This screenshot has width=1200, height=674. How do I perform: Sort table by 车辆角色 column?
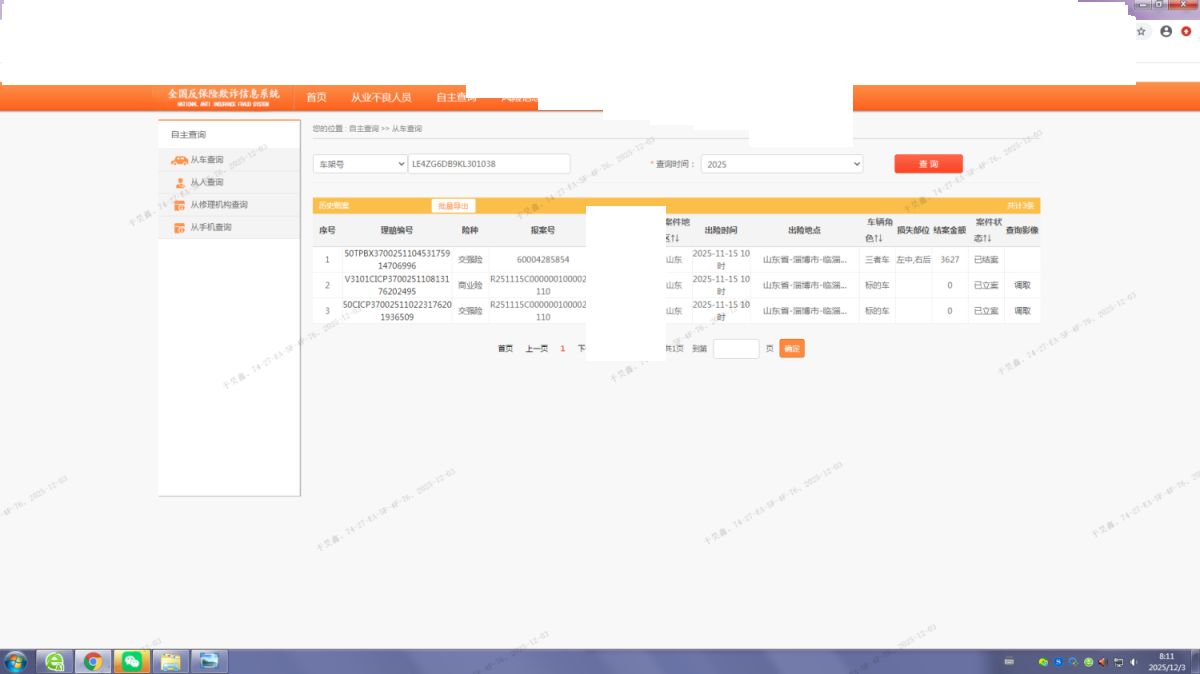click(x=877, y=238)
